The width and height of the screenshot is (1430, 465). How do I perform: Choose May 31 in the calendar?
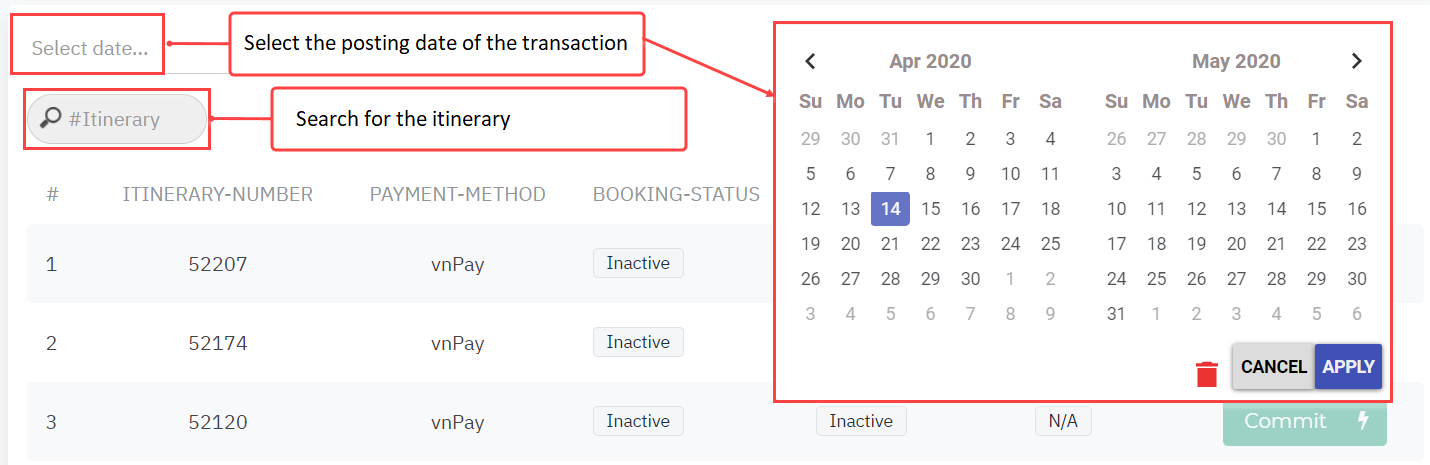(1116, 314)
